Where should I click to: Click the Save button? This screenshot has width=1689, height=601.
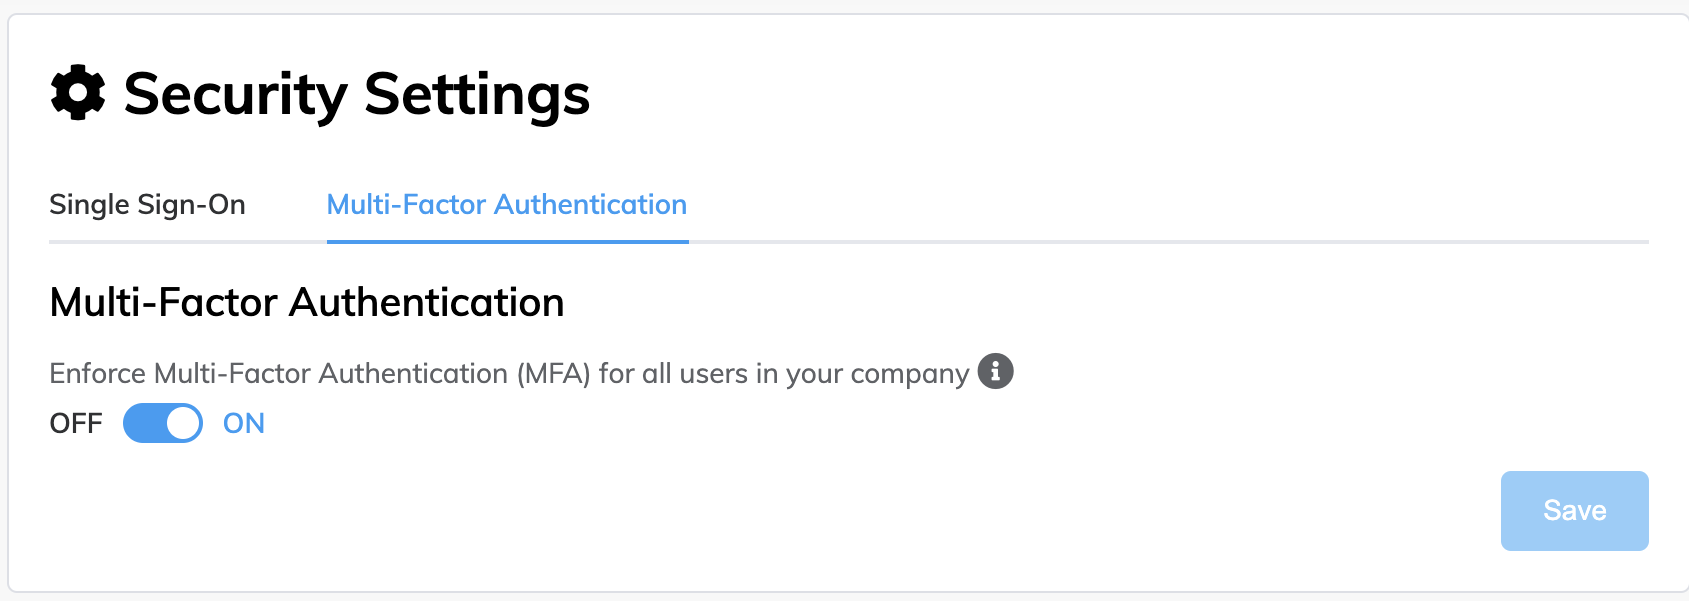1573,510
